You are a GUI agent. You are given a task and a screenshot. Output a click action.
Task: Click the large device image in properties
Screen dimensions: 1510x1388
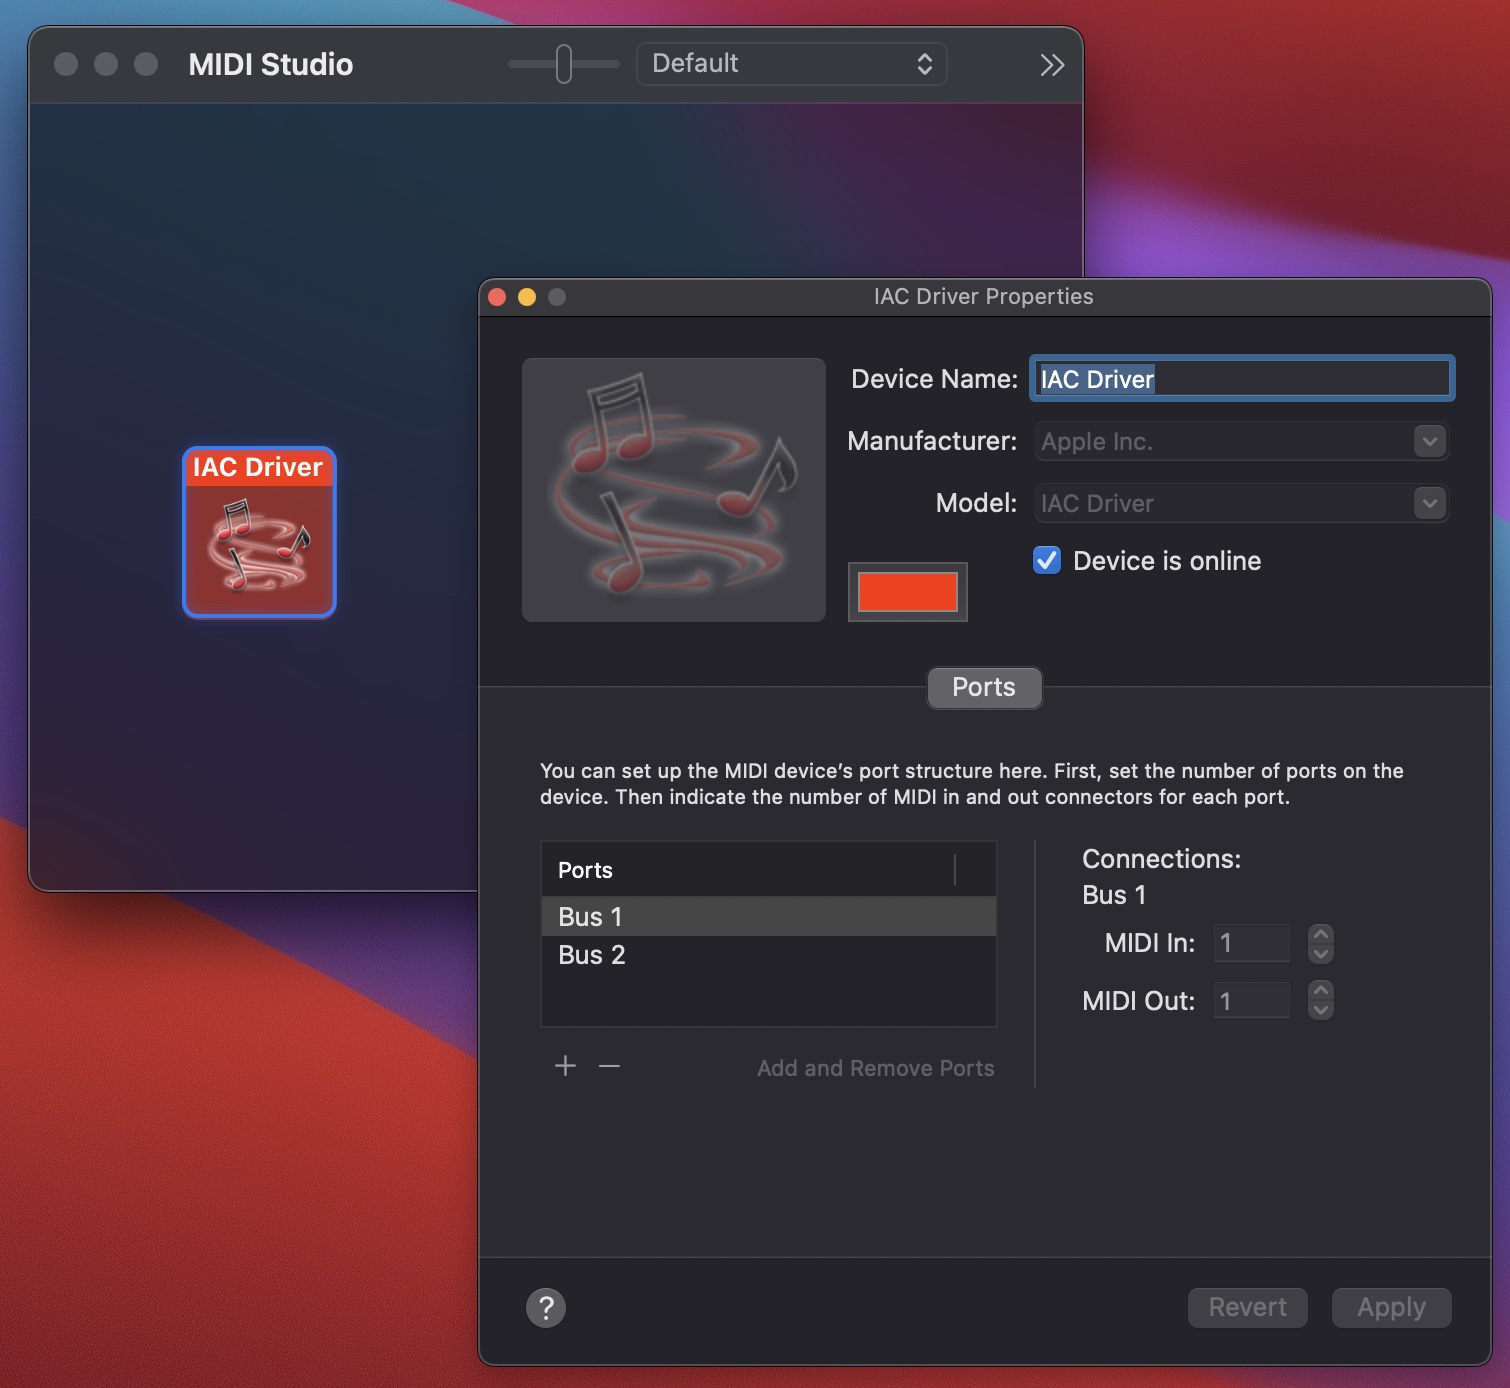[x=673, y=490]
